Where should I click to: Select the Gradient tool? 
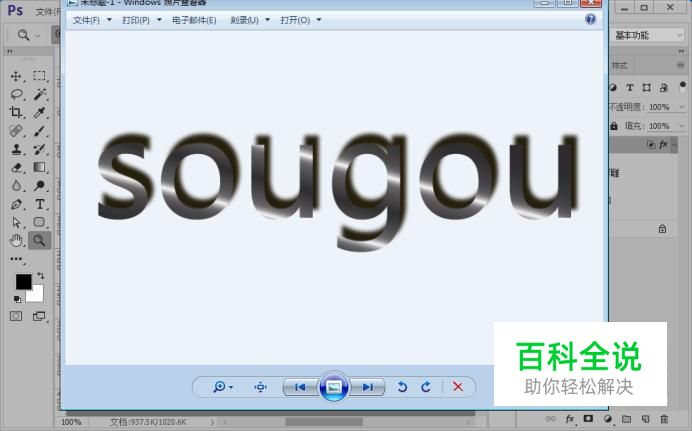(39, 167)
